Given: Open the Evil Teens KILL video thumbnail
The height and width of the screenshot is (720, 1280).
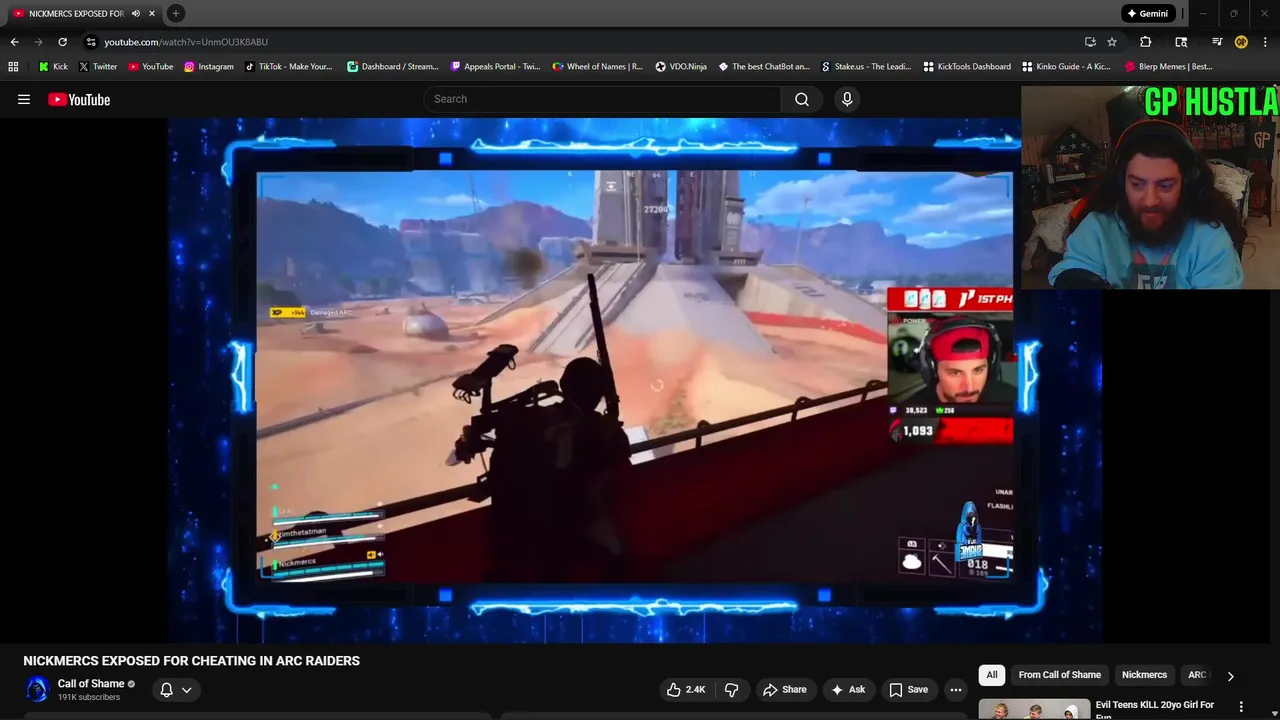Looking at the screenshot, I should [x=1034, y=709].
